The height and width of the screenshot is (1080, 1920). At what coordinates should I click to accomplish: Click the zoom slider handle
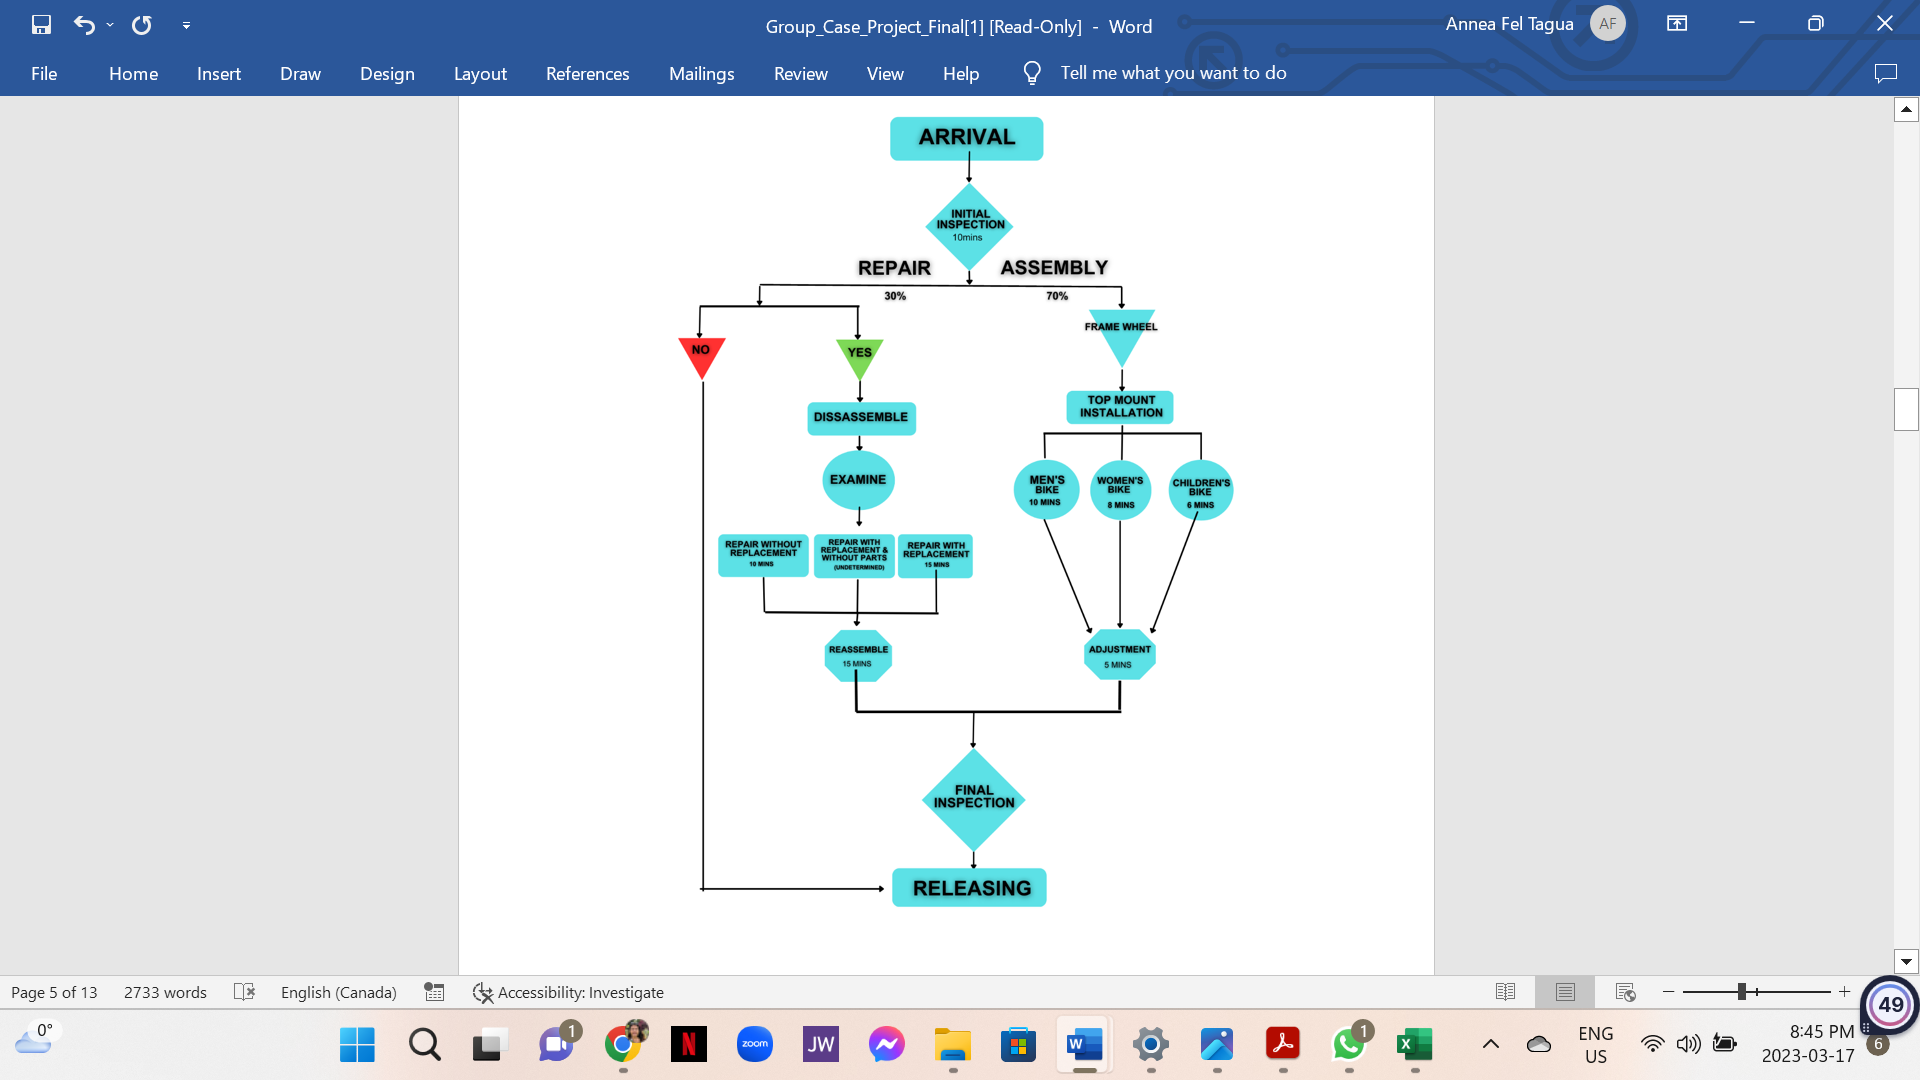1741,992
